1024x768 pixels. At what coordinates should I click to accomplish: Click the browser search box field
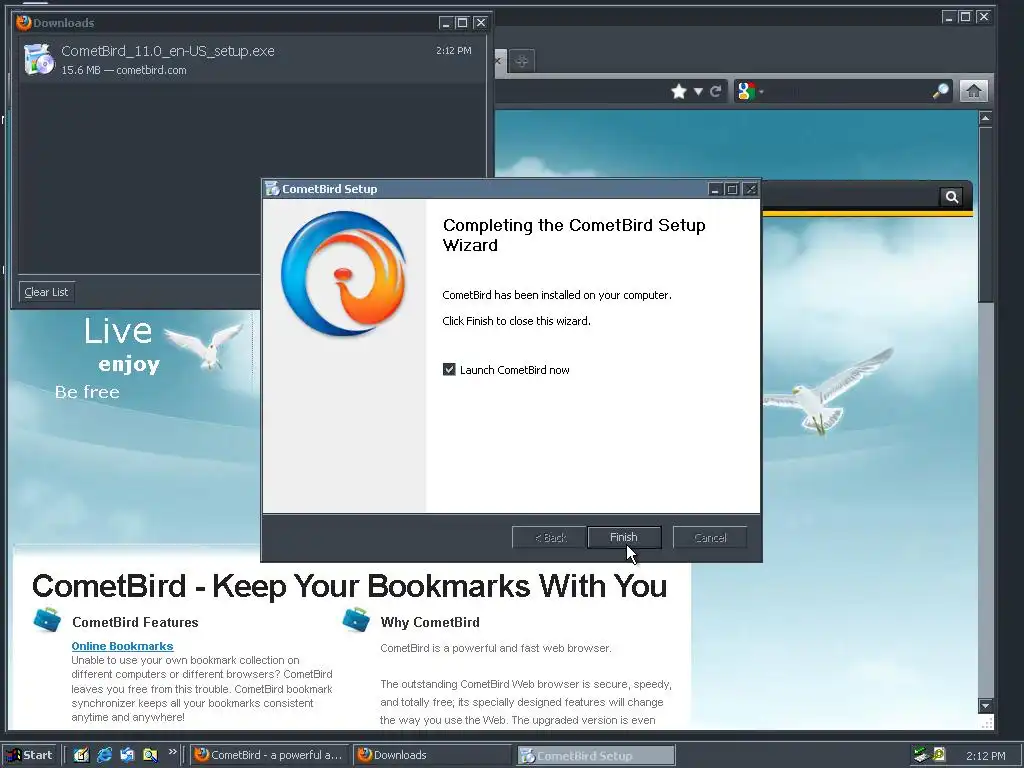click(846, 91)
